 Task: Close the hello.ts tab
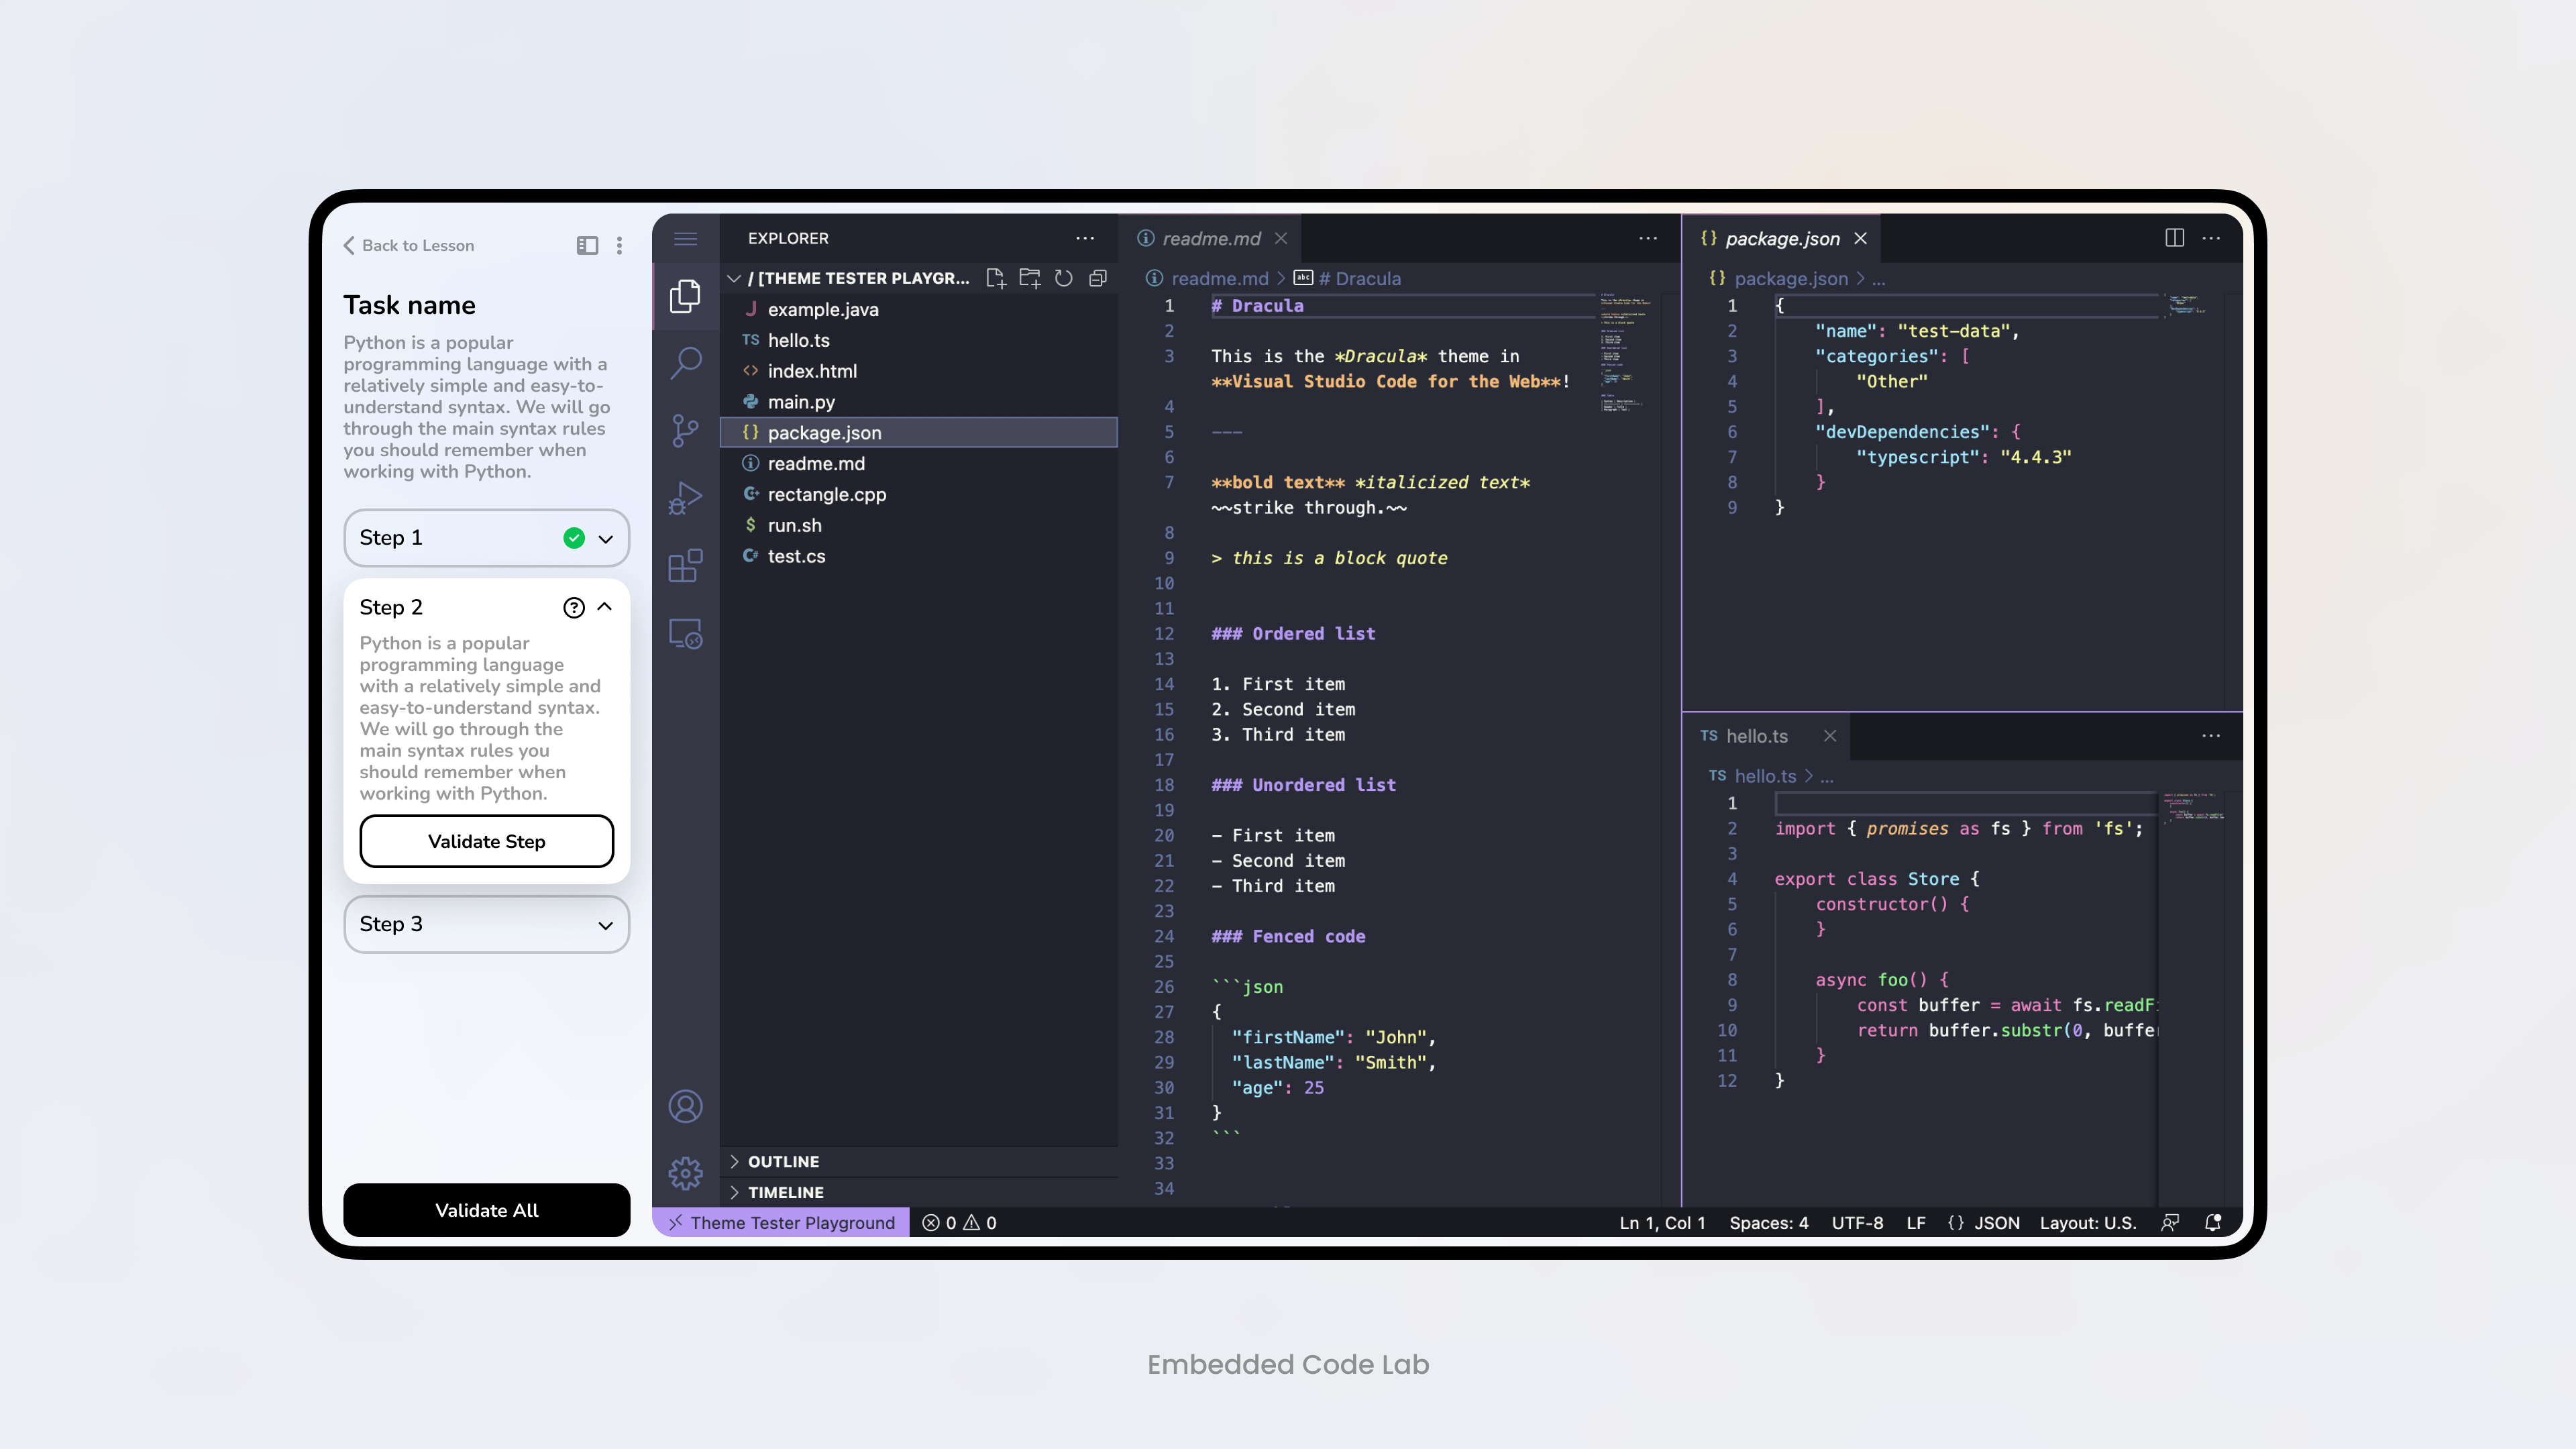[1830, 736]
